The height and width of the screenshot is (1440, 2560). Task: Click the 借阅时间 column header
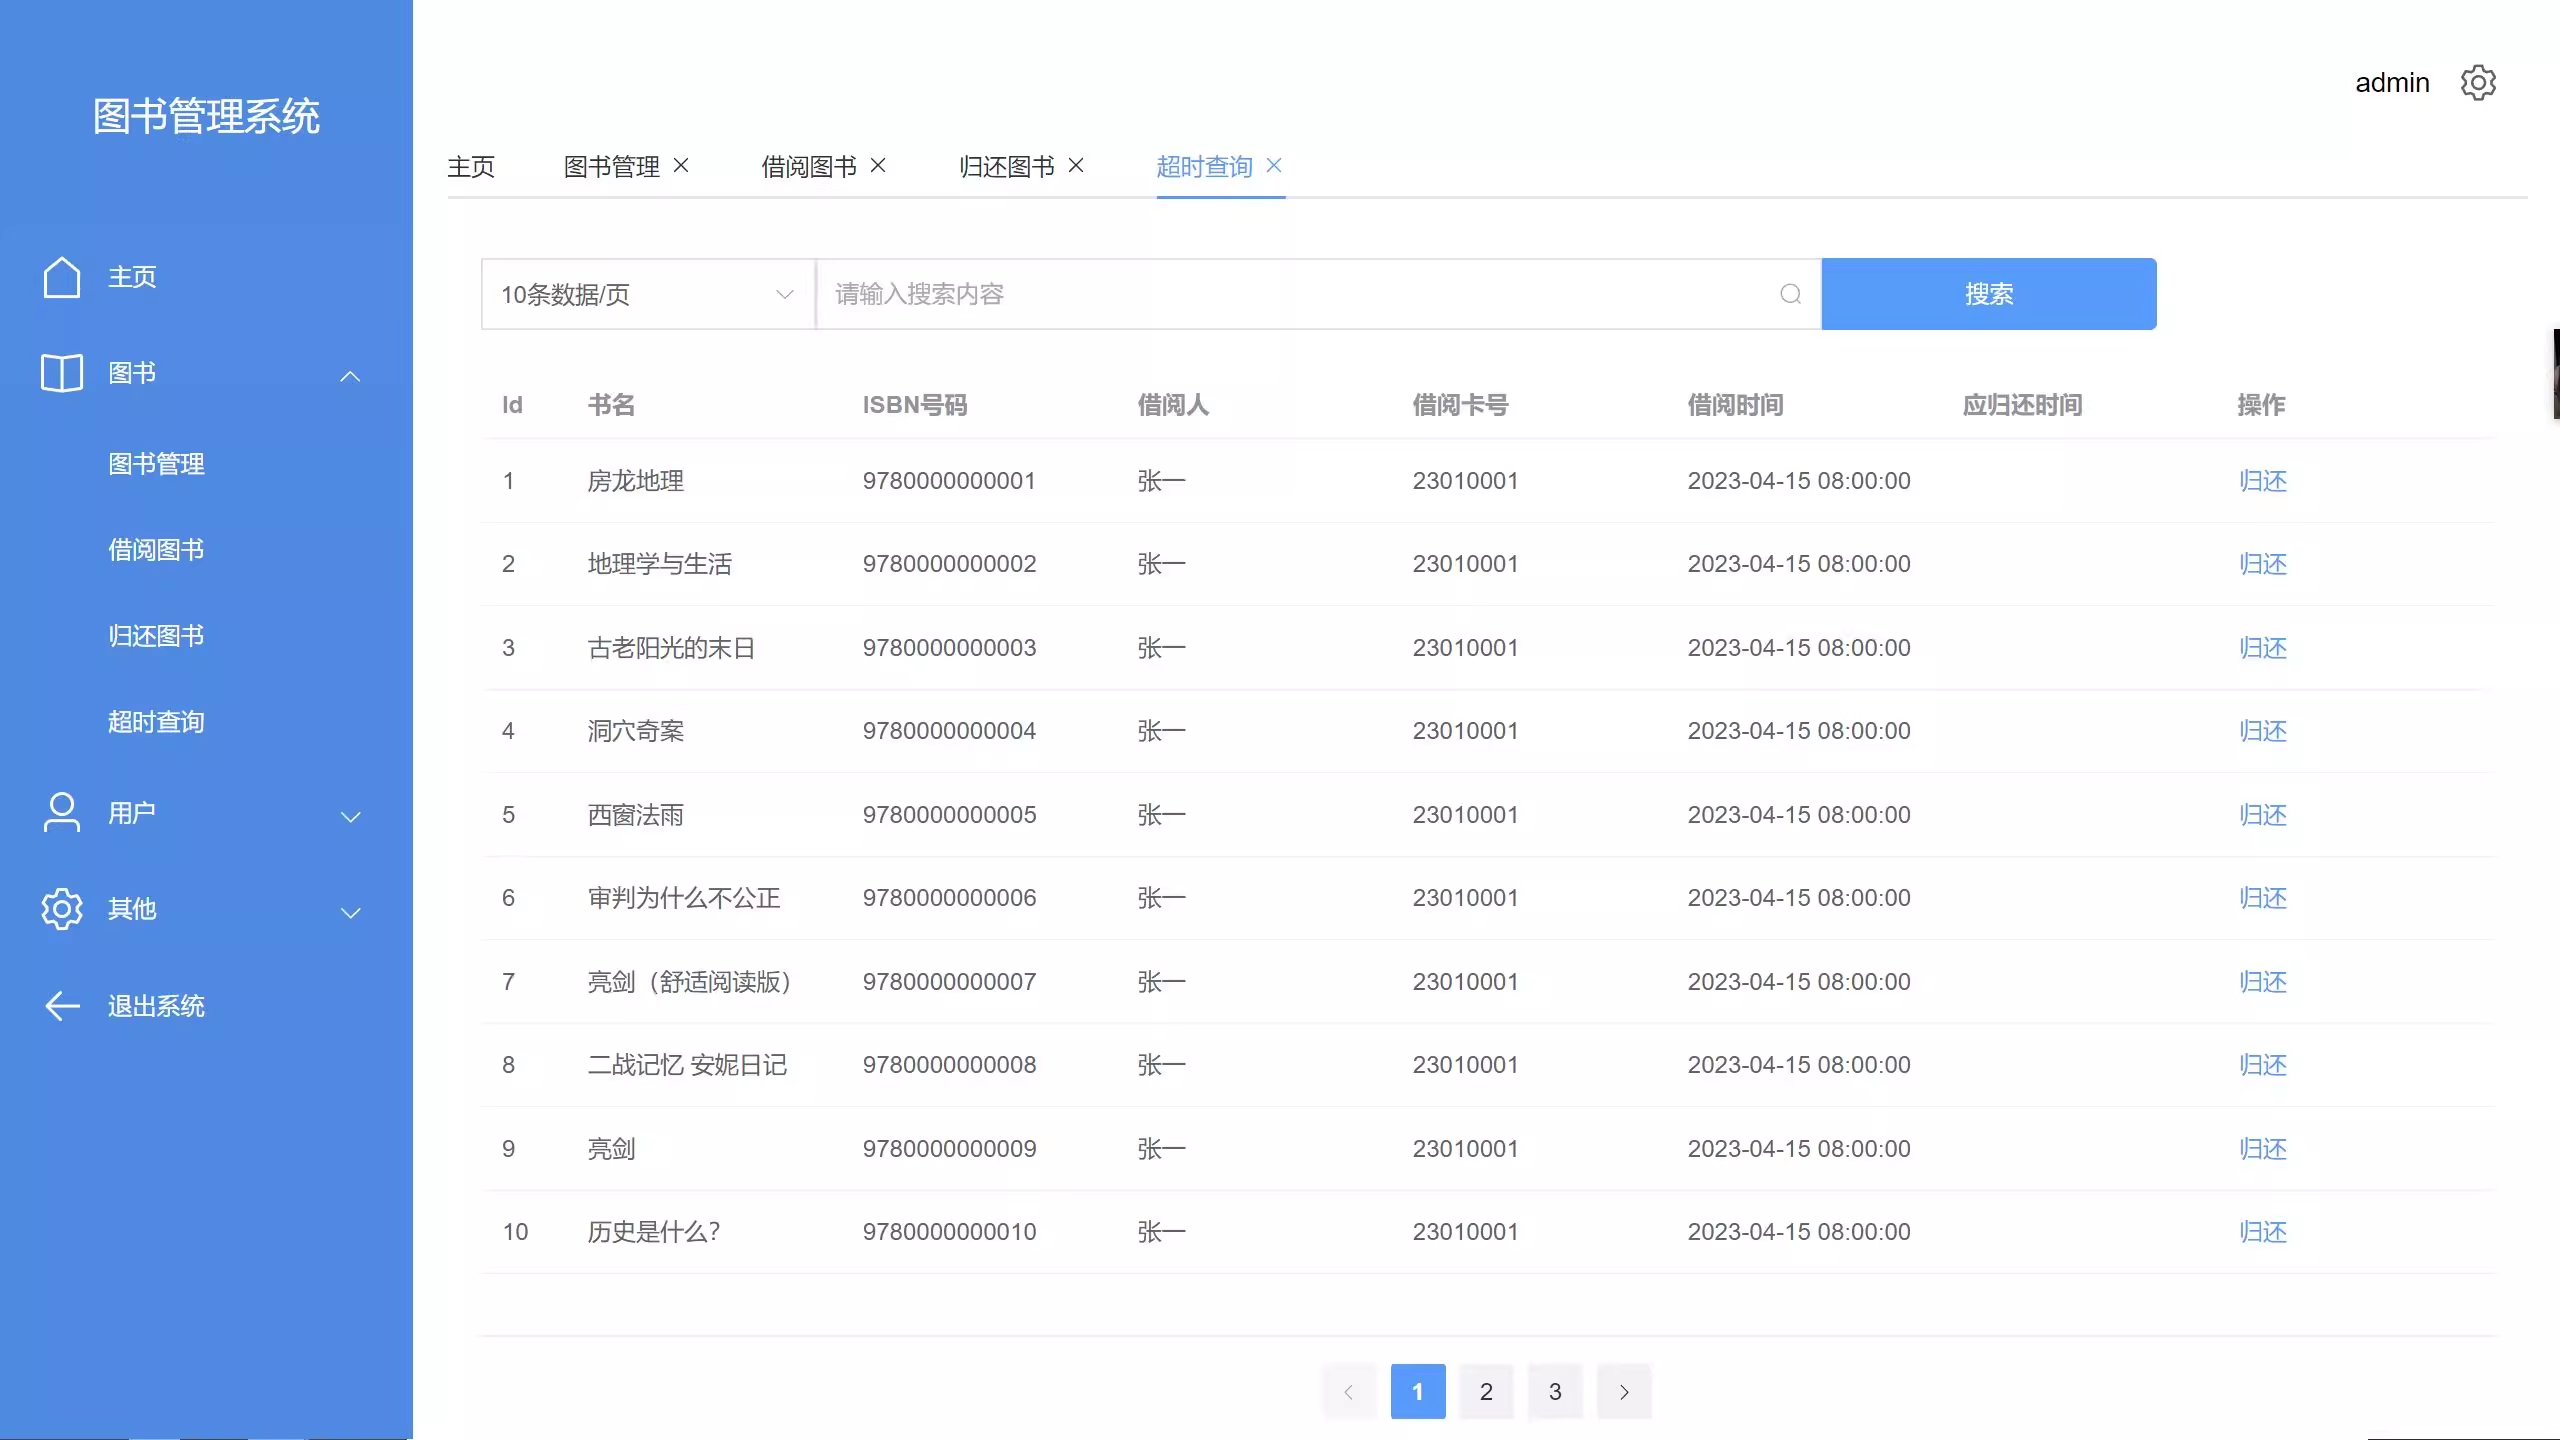[1735, 405]
